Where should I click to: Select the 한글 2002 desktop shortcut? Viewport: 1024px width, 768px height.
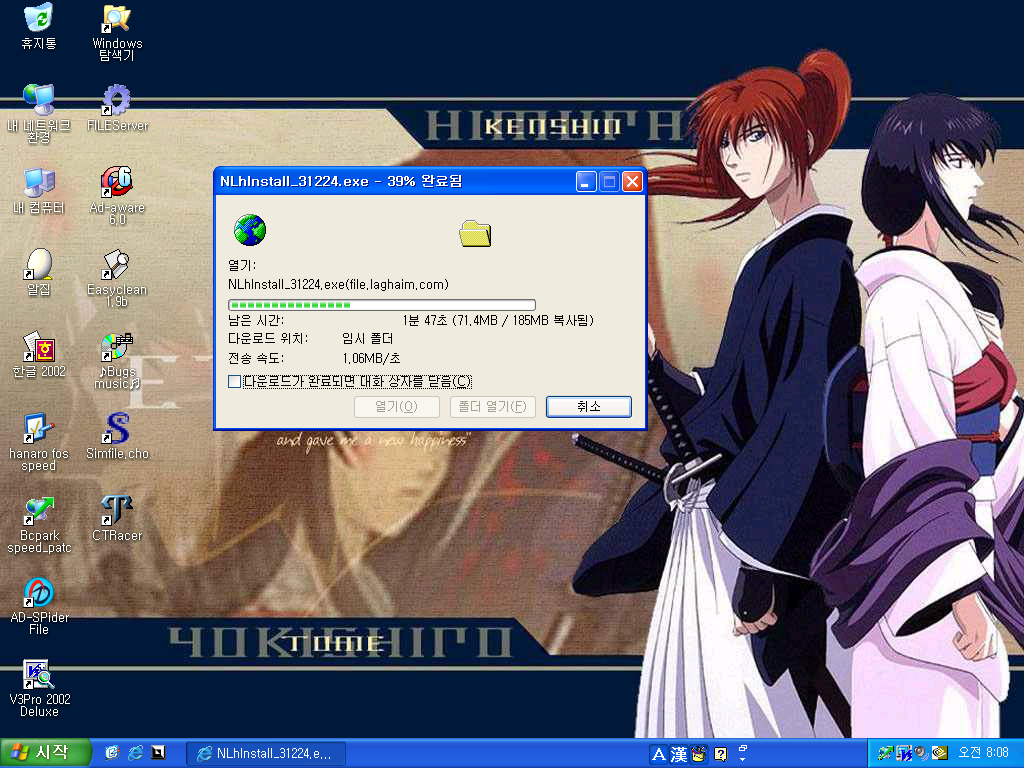click(x=39, y=354)
